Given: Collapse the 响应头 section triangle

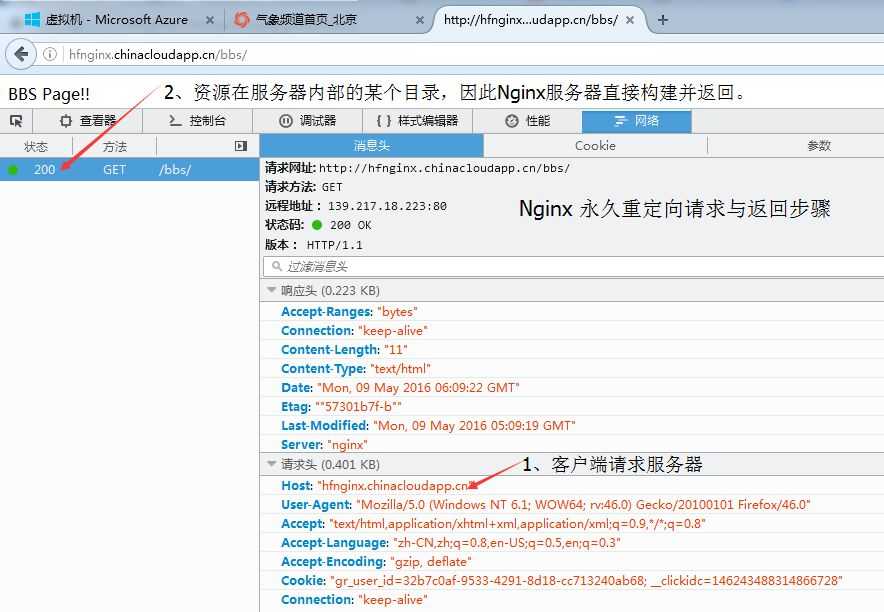Looking at the screenshot, I should [x=271, y=290].
